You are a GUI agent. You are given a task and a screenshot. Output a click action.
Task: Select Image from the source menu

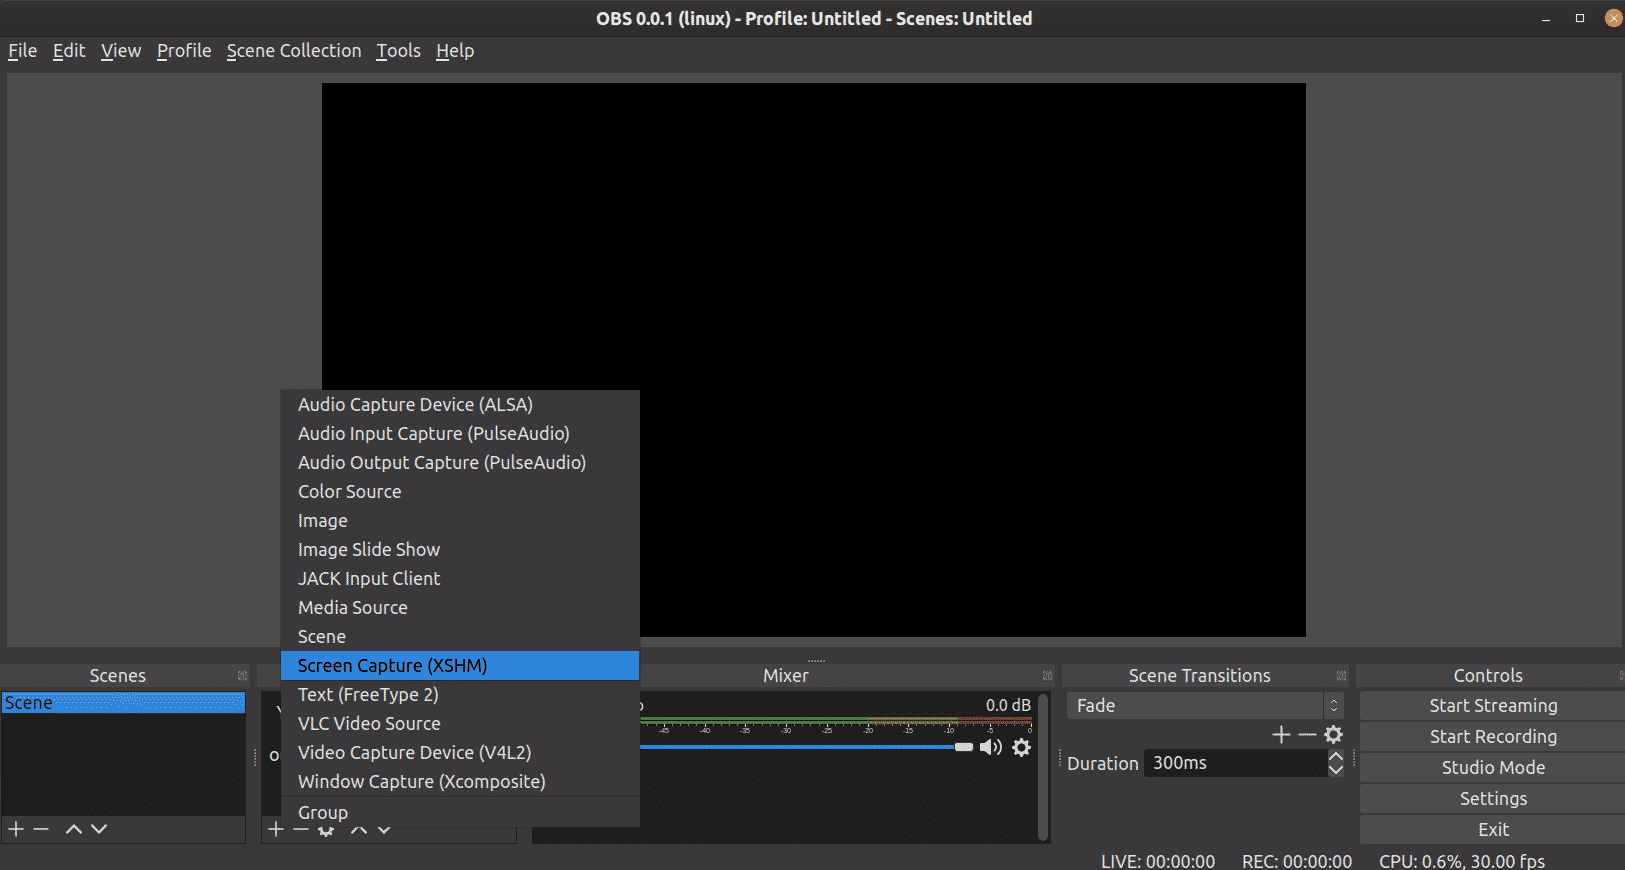pyautogui.click(x=460, y=520)
